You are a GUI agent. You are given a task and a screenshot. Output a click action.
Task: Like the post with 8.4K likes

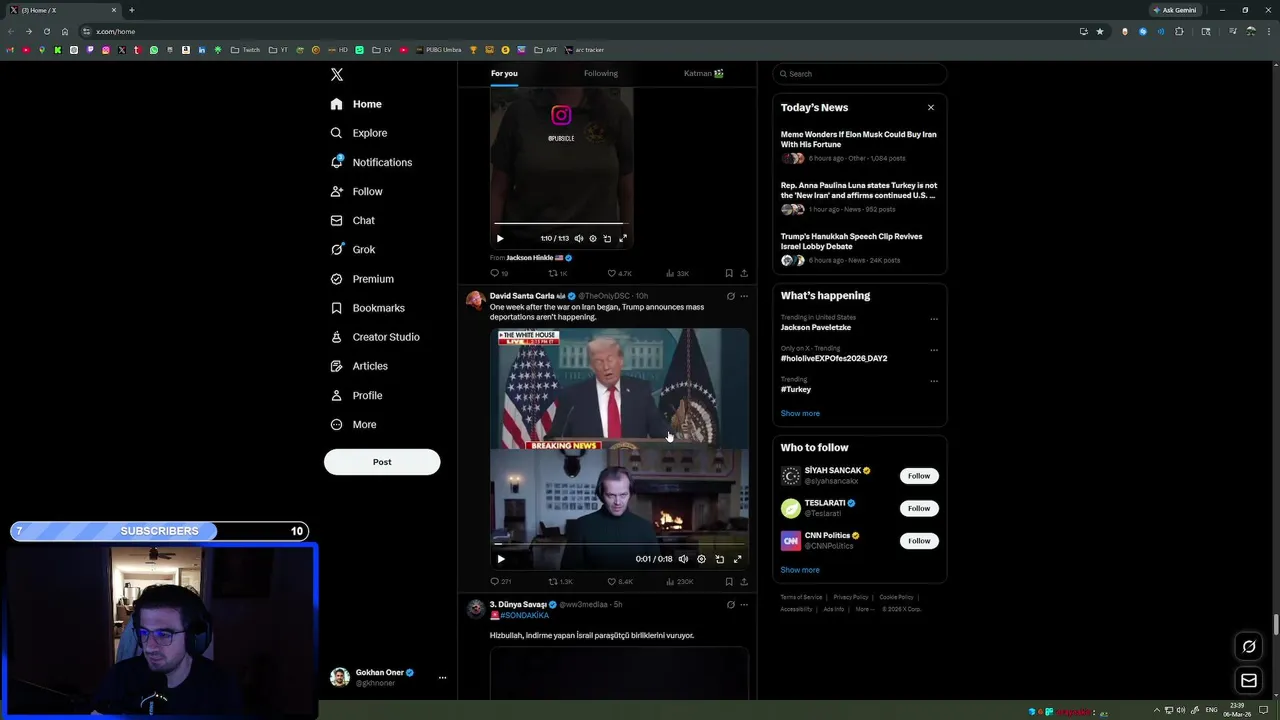coord(620,581)
